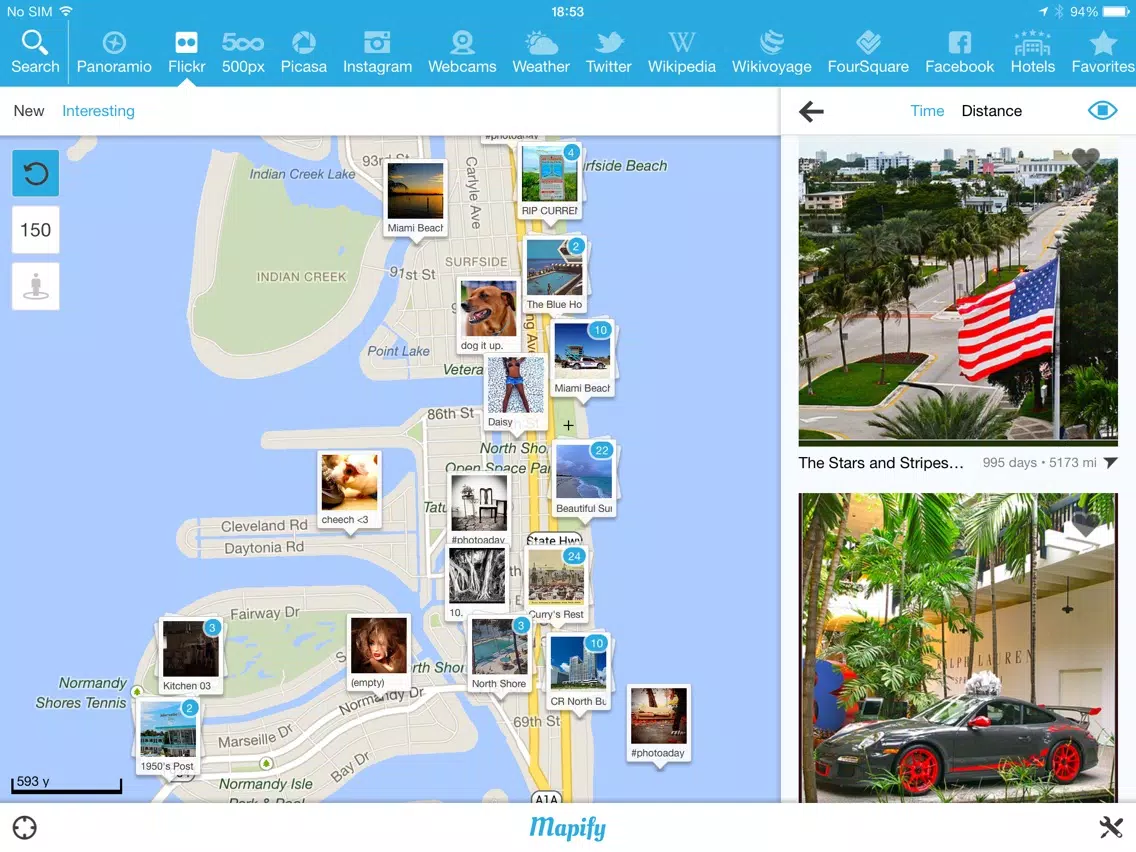
Task: Open the Miami Beach cluster of 10
Action: click(582, 359)
